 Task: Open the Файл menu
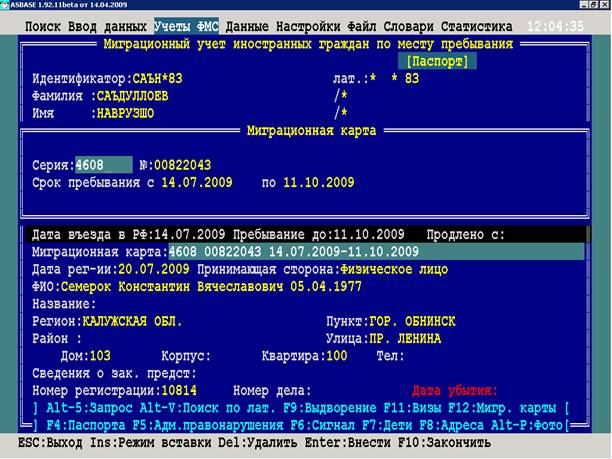click(x=375, y=23)
